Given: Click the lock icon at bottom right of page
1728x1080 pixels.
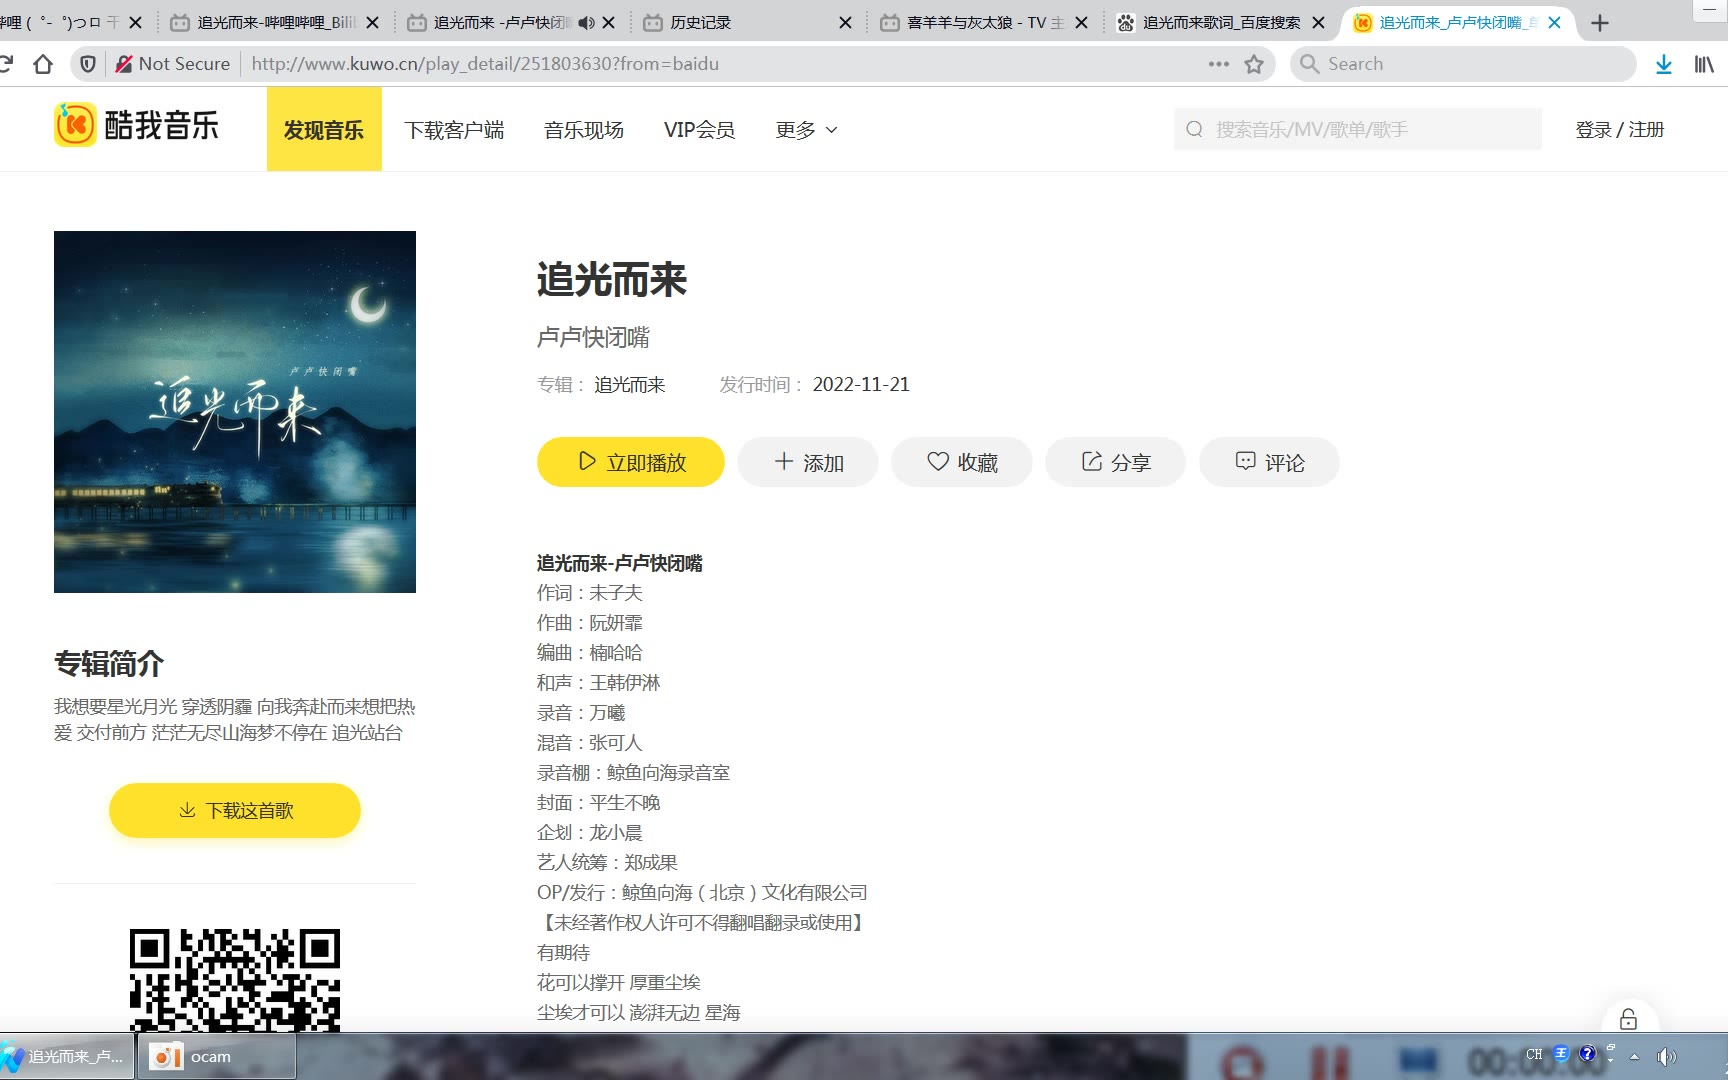Looking at the screenshot, I should point(1628,1019).
